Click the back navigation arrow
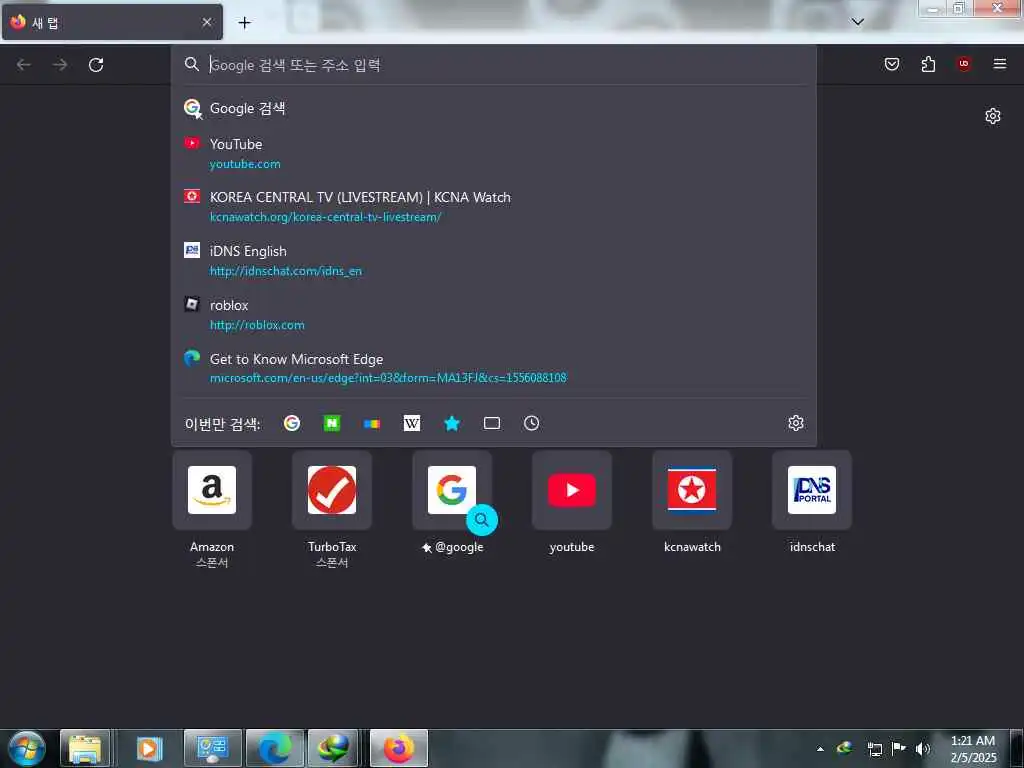This screenshot has width=1024, height=768. [24, 65]
